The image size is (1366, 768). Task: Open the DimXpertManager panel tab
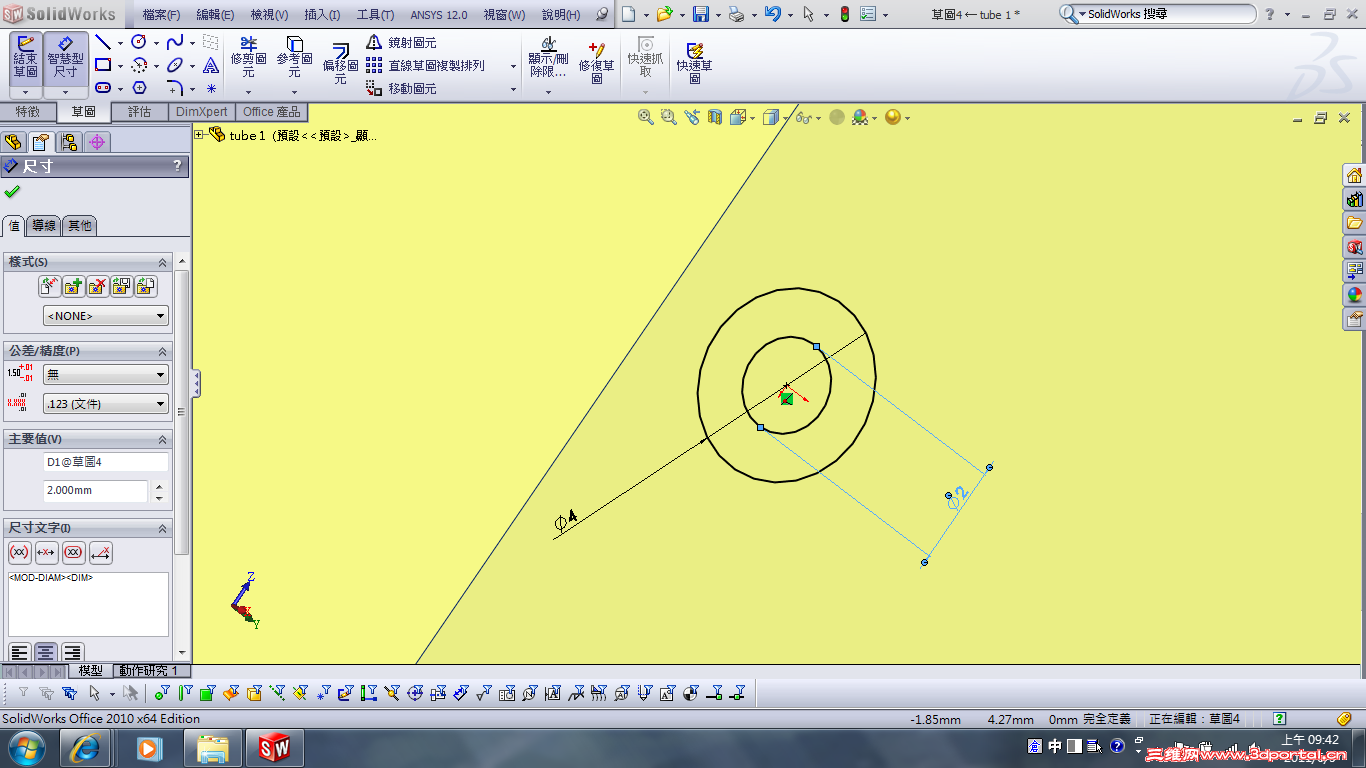point(96,142)
